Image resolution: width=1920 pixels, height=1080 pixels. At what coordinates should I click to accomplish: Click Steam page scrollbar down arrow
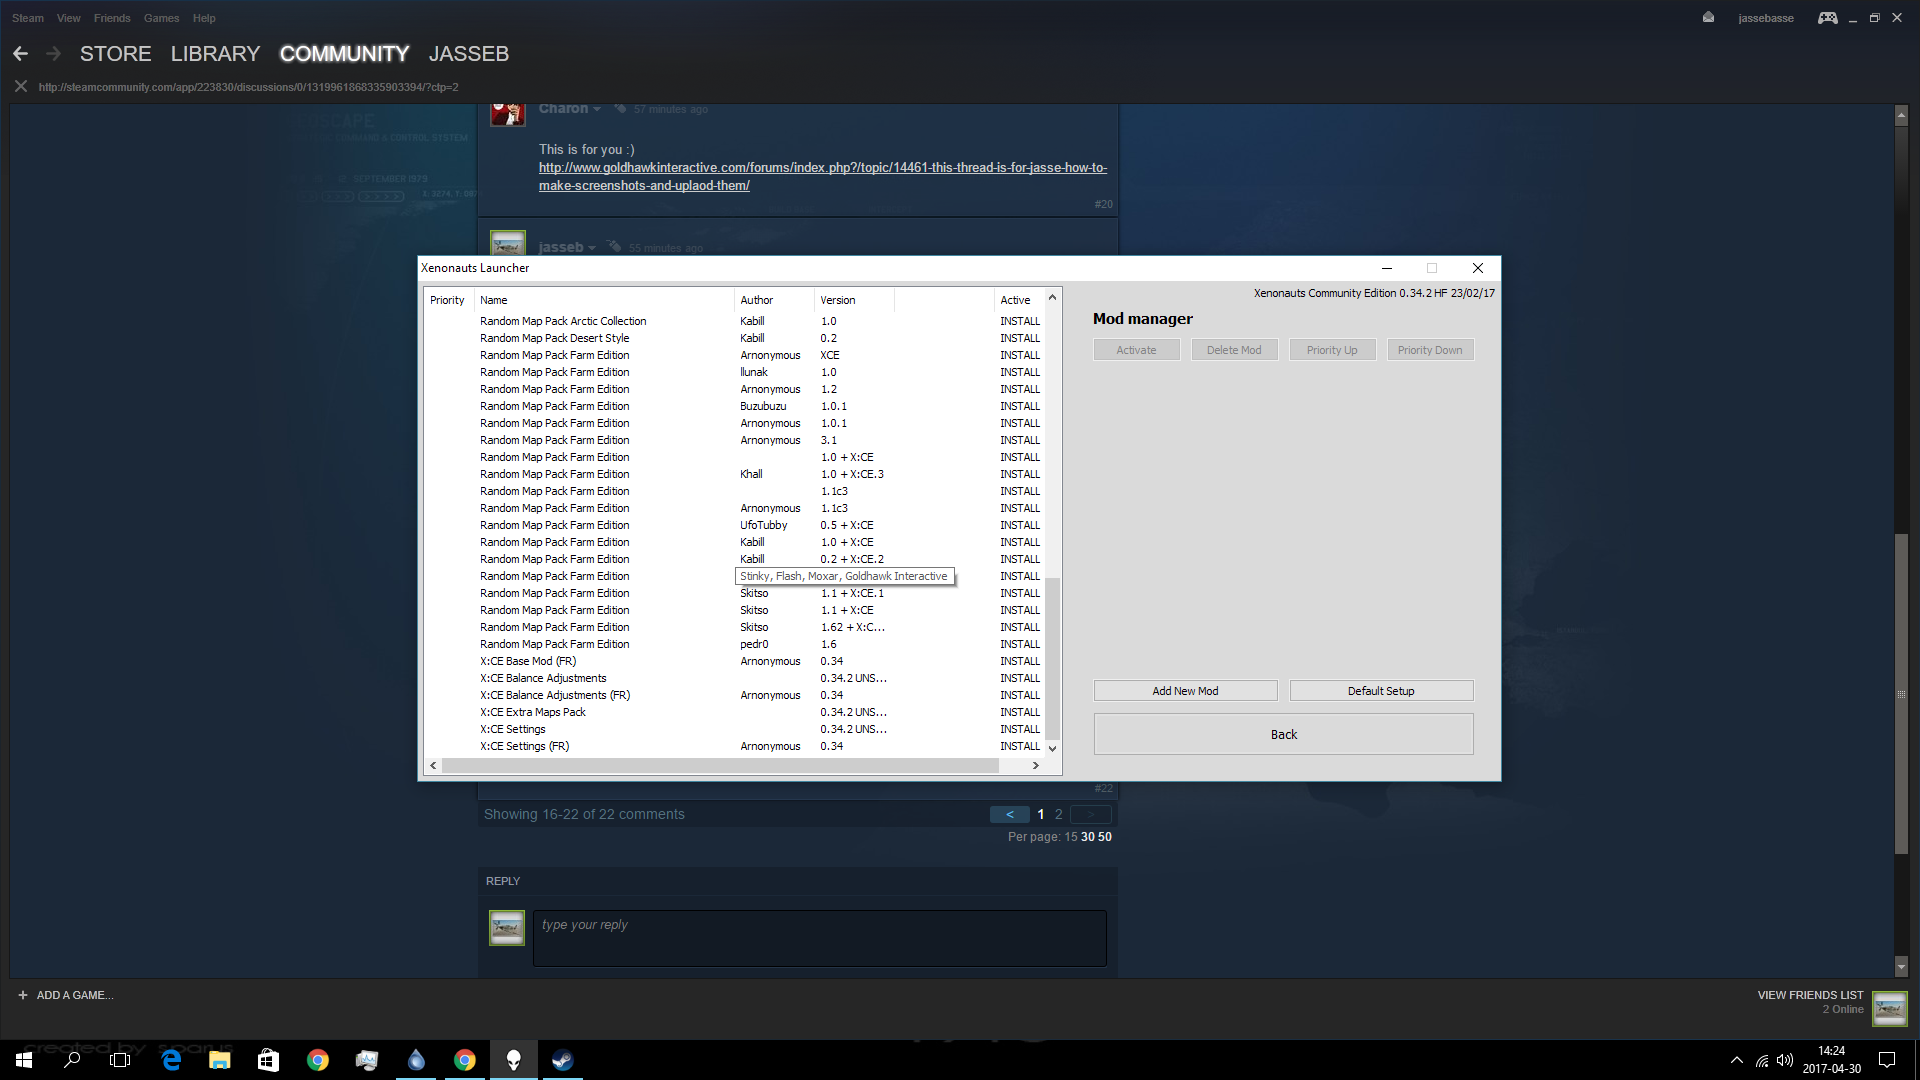(1901, 967)
